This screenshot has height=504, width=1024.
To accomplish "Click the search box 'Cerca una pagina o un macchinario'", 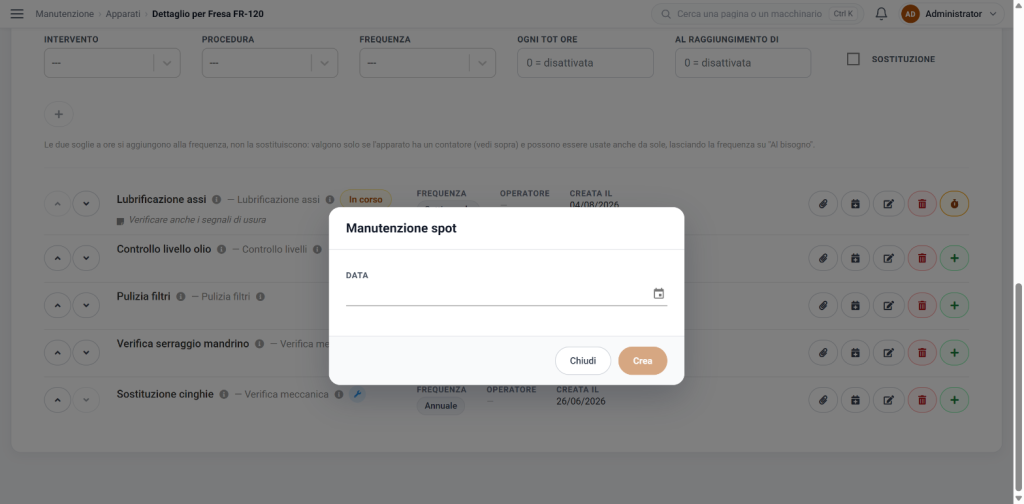I will point(758,14).
